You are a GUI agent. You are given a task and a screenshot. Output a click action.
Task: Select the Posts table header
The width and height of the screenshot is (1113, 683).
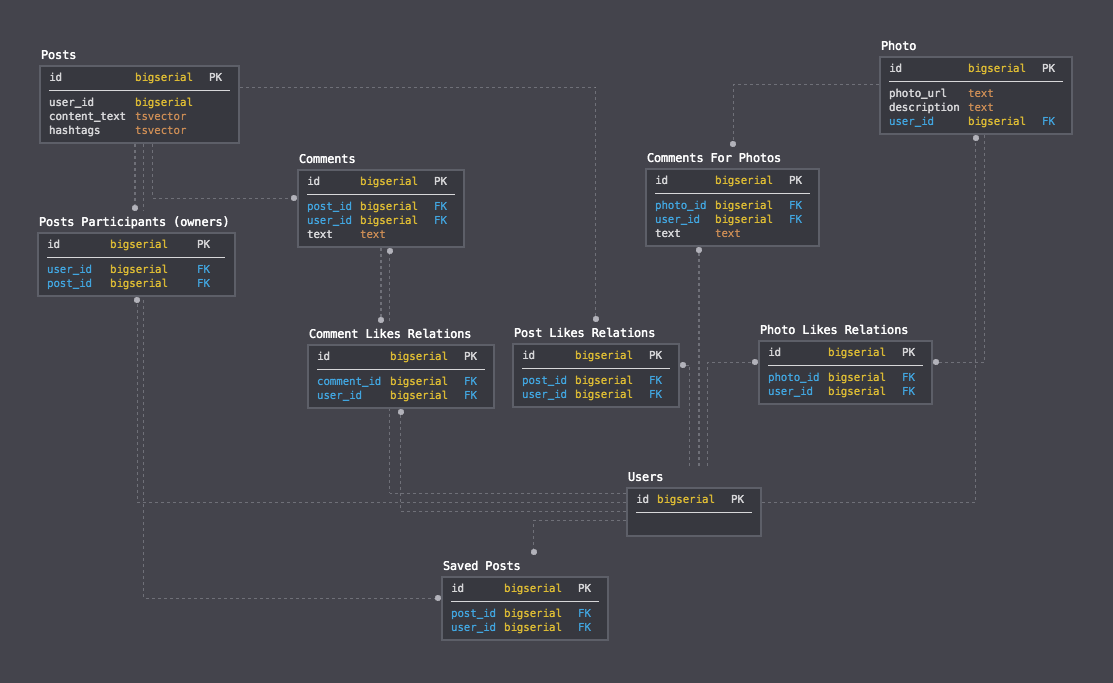coord(57,55)
